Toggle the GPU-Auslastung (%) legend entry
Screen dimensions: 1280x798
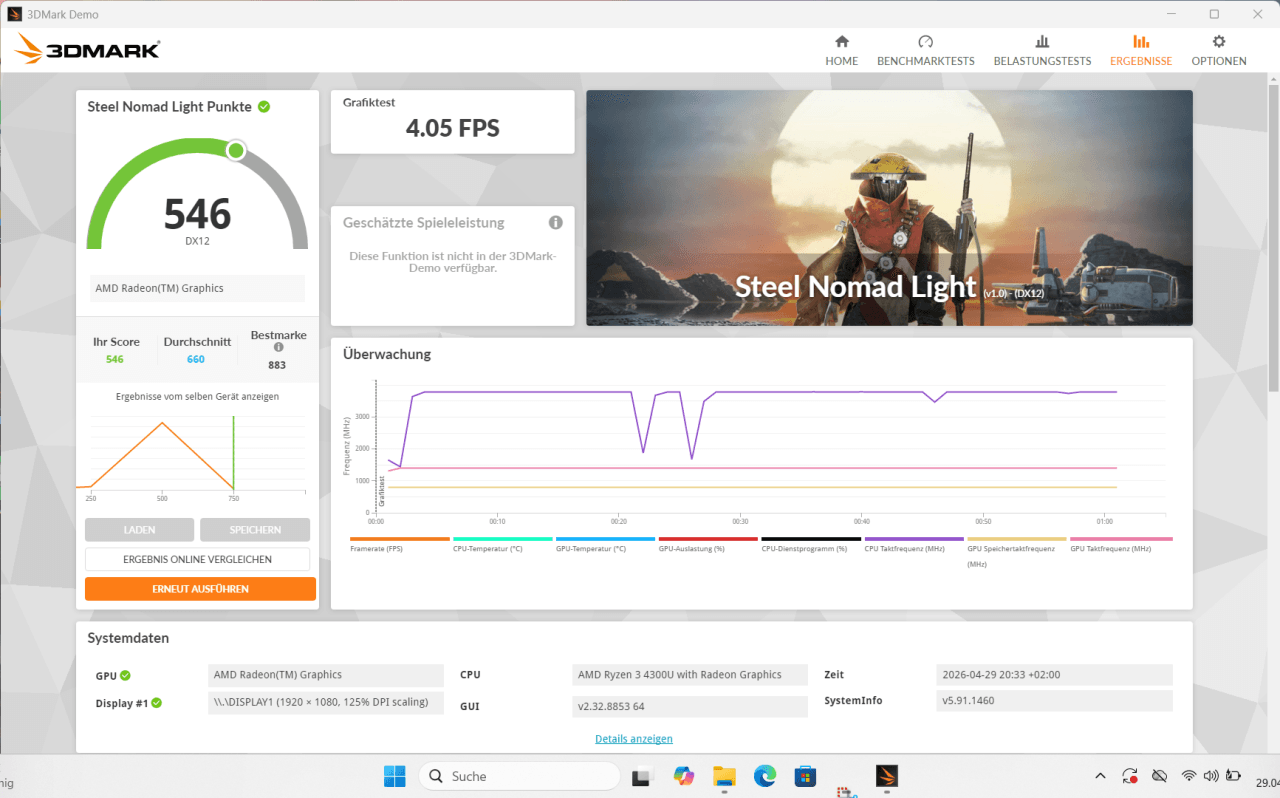pos(694,545)
